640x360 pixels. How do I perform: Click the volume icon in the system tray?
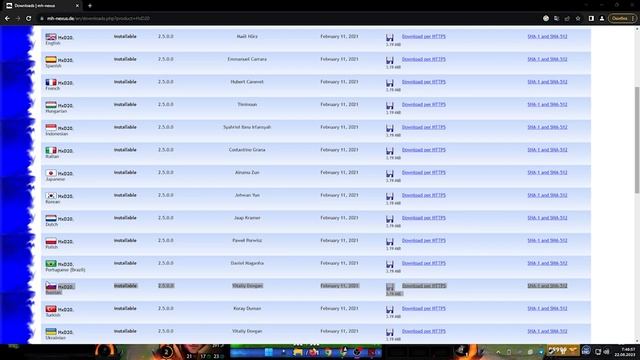click(x=607, y=352)
